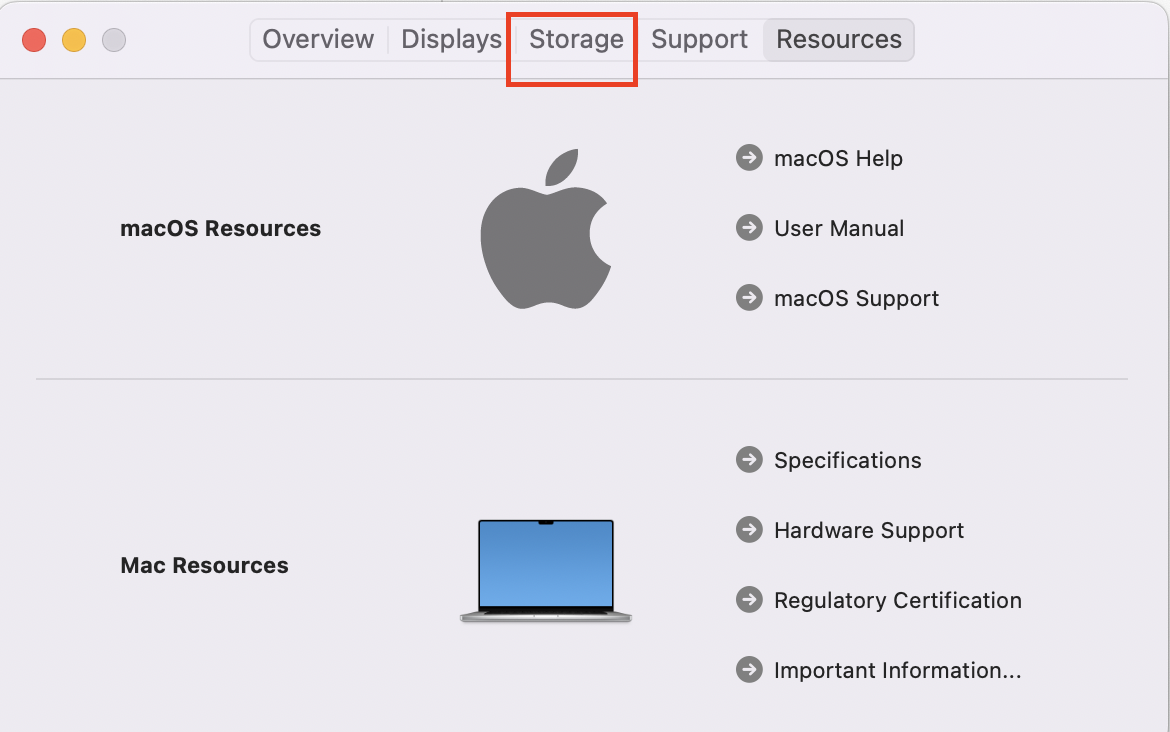Viewport: 1170px width, 732px height.
Task: Close the About This Mac window
Action: point(34,40)
